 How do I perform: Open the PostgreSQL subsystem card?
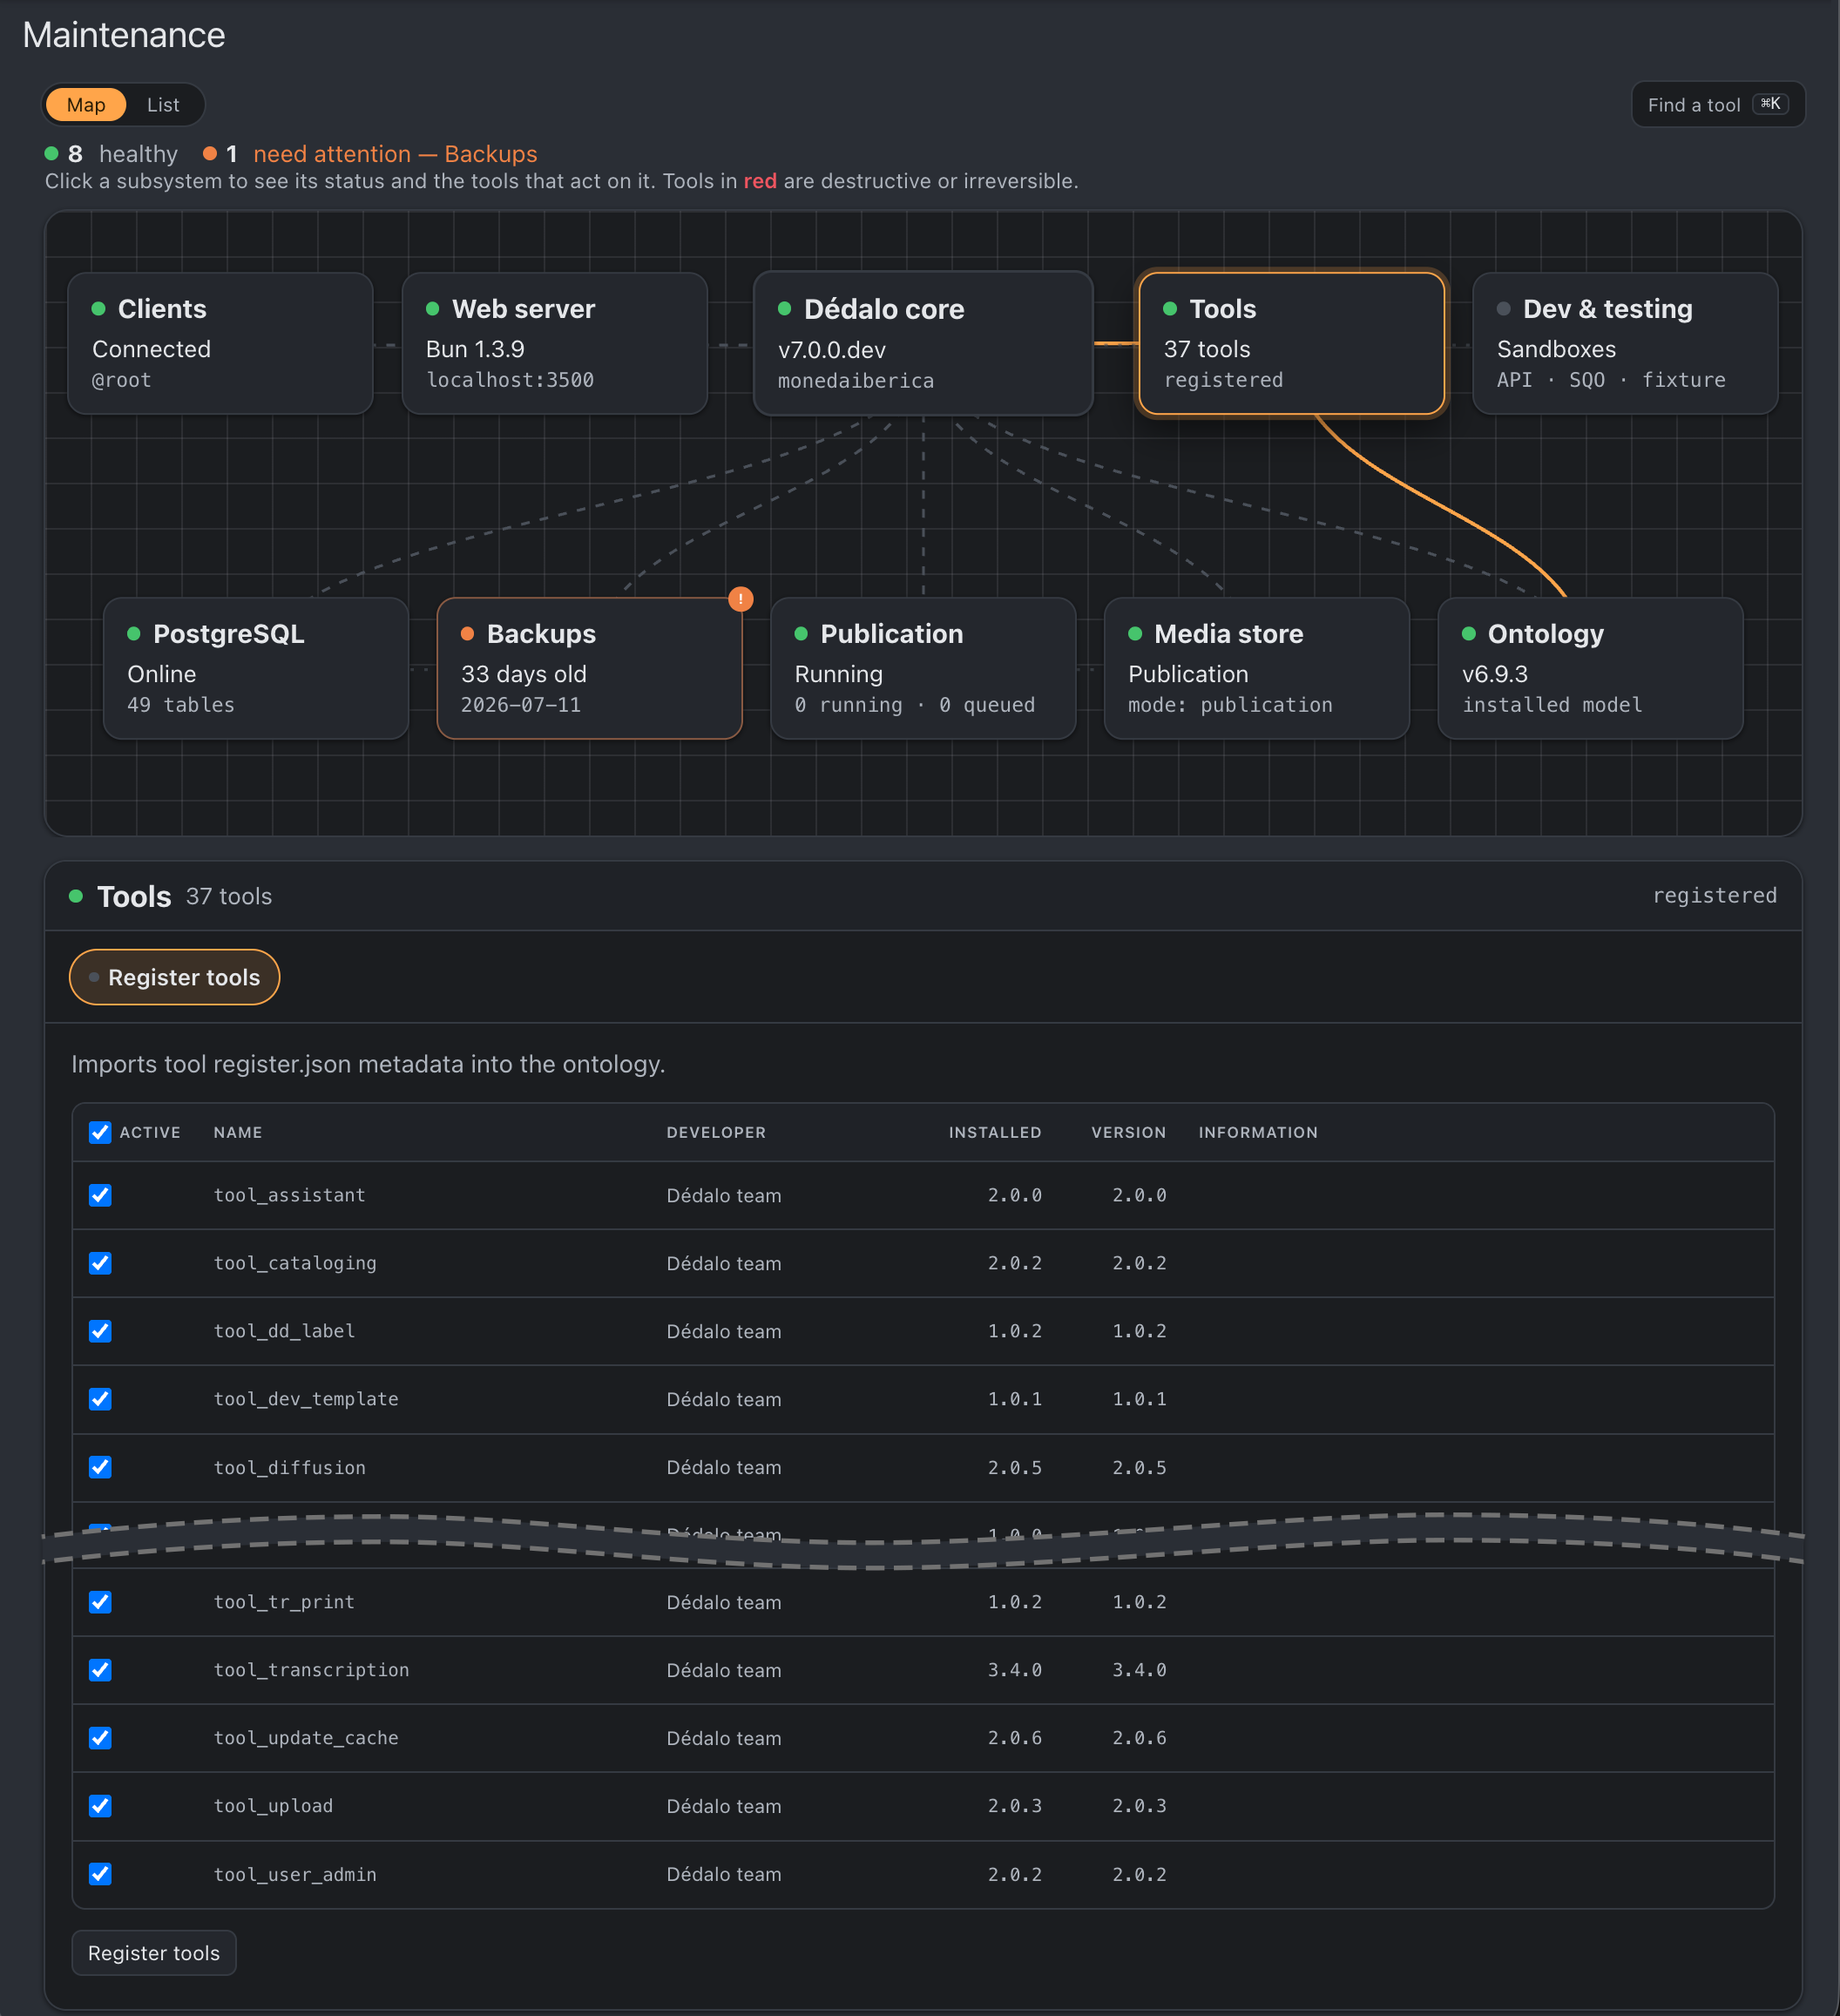(x=256, y=668)
